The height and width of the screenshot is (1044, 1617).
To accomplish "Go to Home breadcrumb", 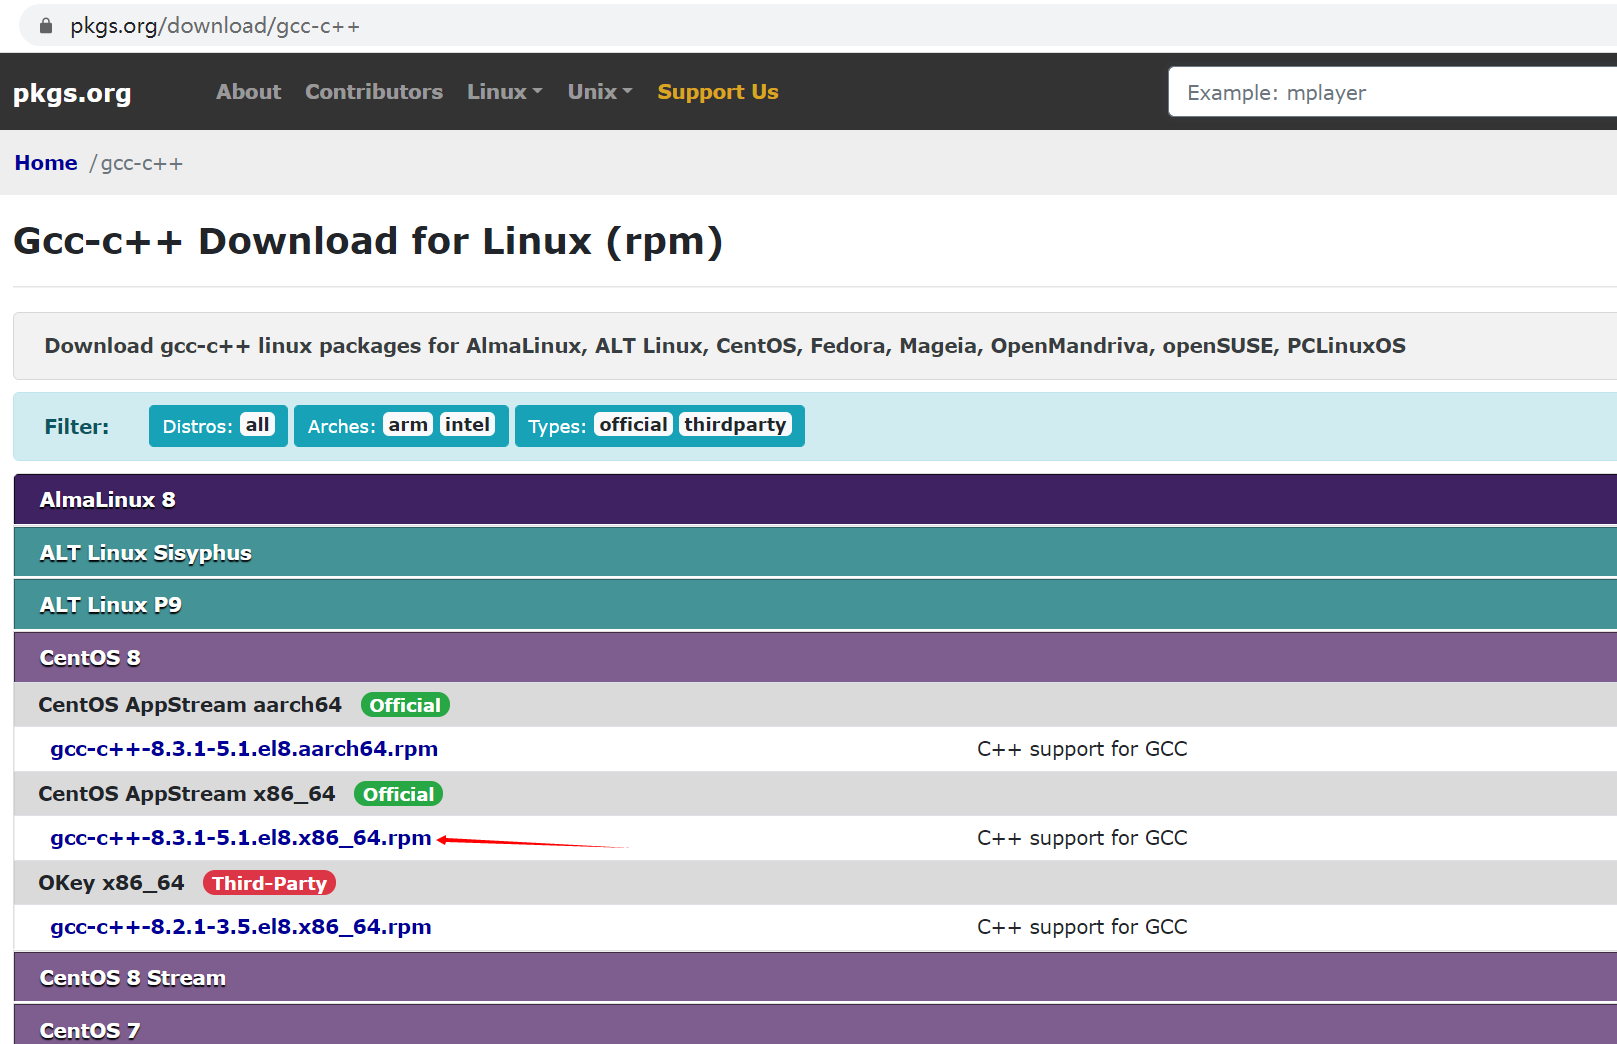I will 46,163.
